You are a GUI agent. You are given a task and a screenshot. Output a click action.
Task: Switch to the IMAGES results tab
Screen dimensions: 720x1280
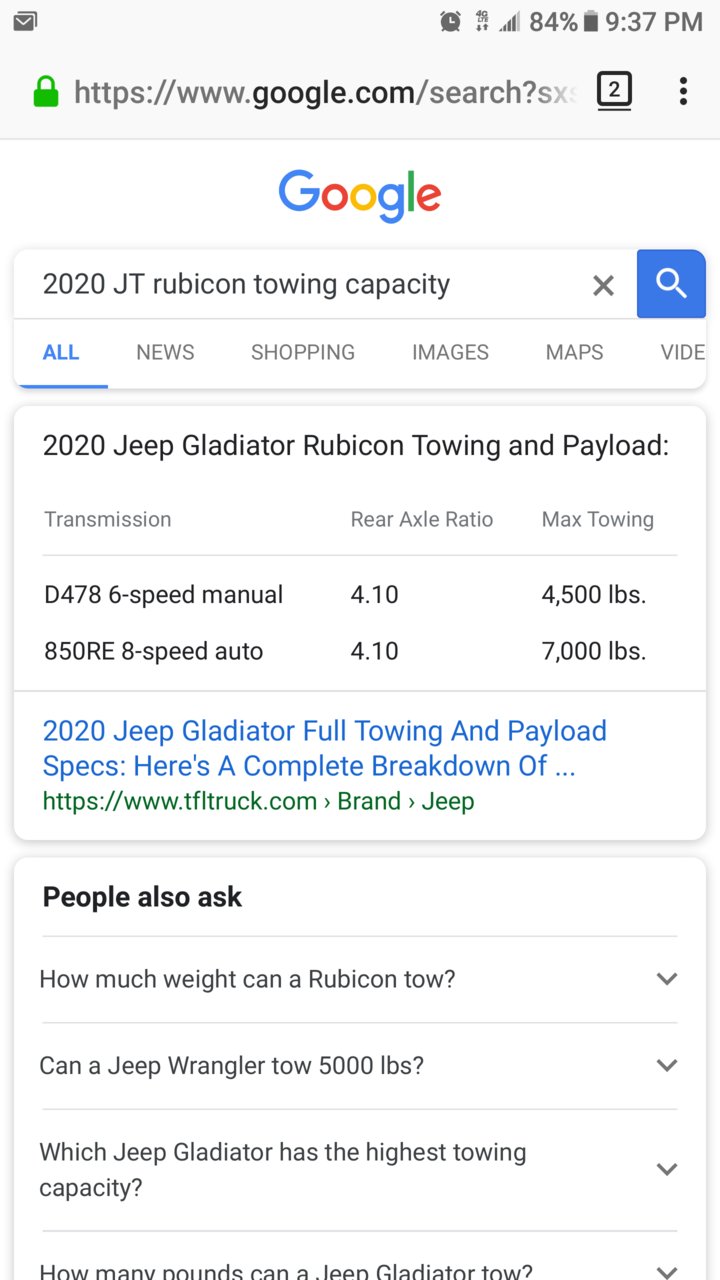click(x=450, y=352)
